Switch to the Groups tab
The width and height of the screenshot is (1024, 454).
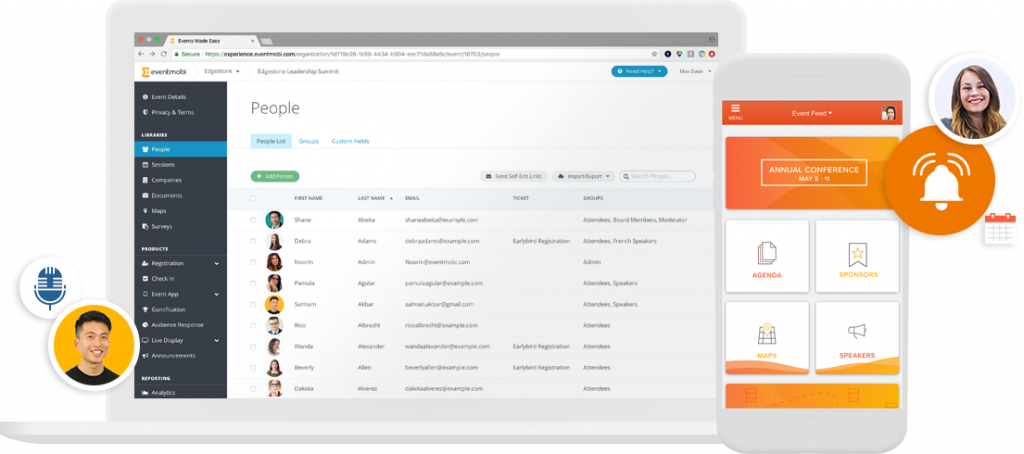tap(309, 141)
